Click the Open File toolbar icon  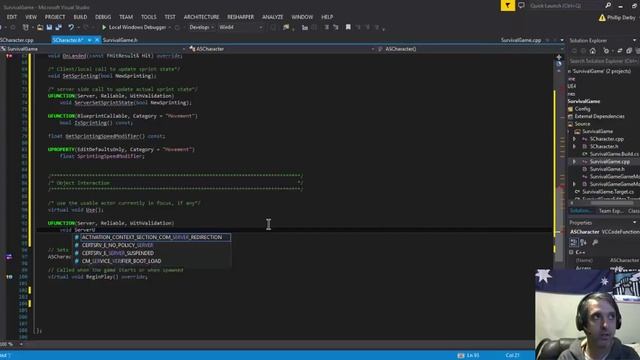pos(40,27)
